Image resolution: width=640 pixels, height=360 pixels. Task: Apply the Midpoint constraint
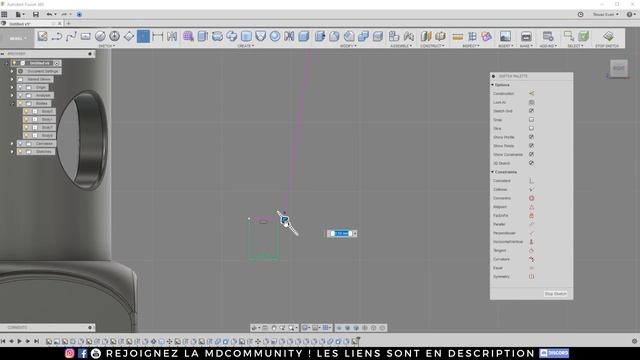coord(531,207)
